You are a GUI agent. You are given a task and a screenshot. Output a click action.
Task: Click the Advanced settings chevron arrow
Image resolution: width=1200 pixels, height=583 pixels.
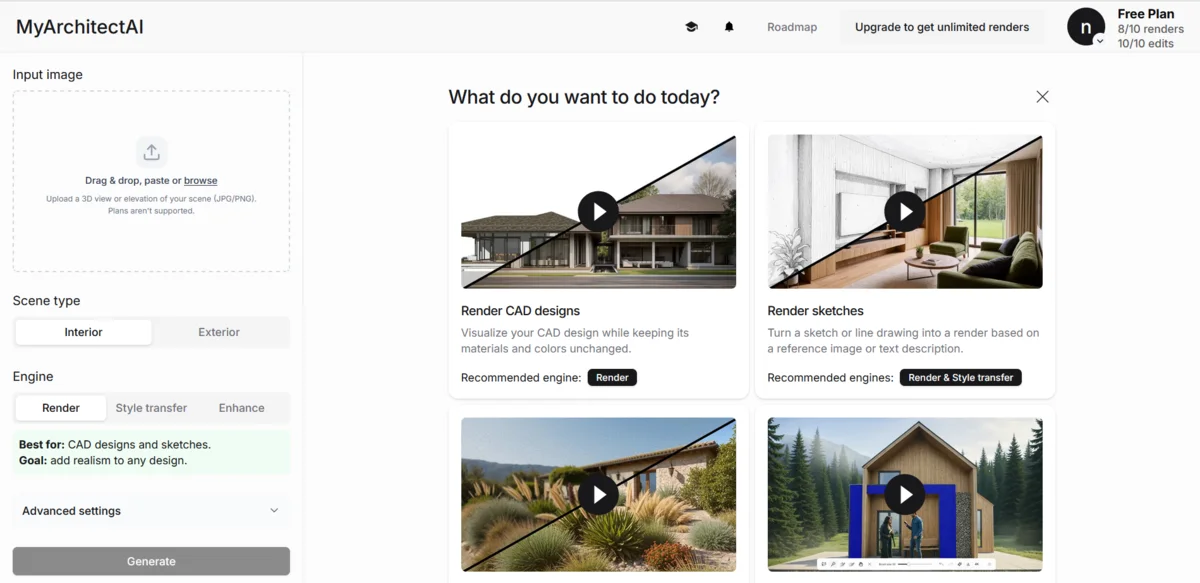click(x=274, y=511)
